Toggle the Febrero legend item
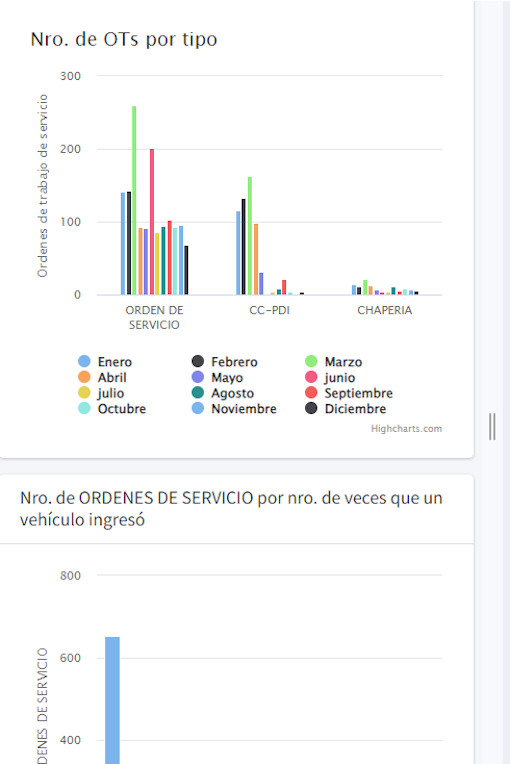Screen dimensions: 510x764 (225, 362)
